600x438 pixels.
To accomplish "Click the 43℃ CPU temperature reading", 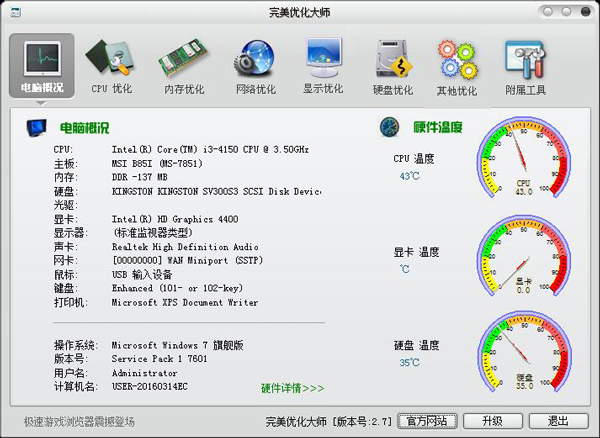I will tap(409, 176).
